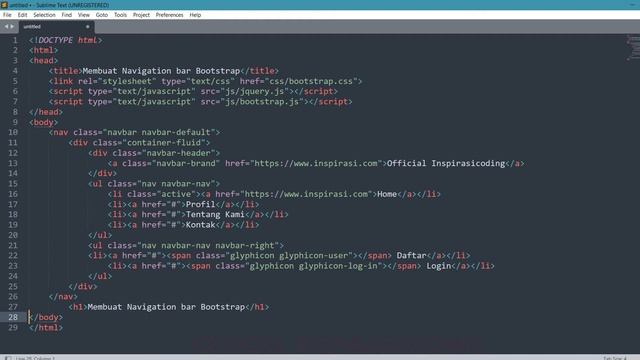Viewport: 640px width, 360px height.
Task: Select the untitled file tab
Action: coord(56,27)
